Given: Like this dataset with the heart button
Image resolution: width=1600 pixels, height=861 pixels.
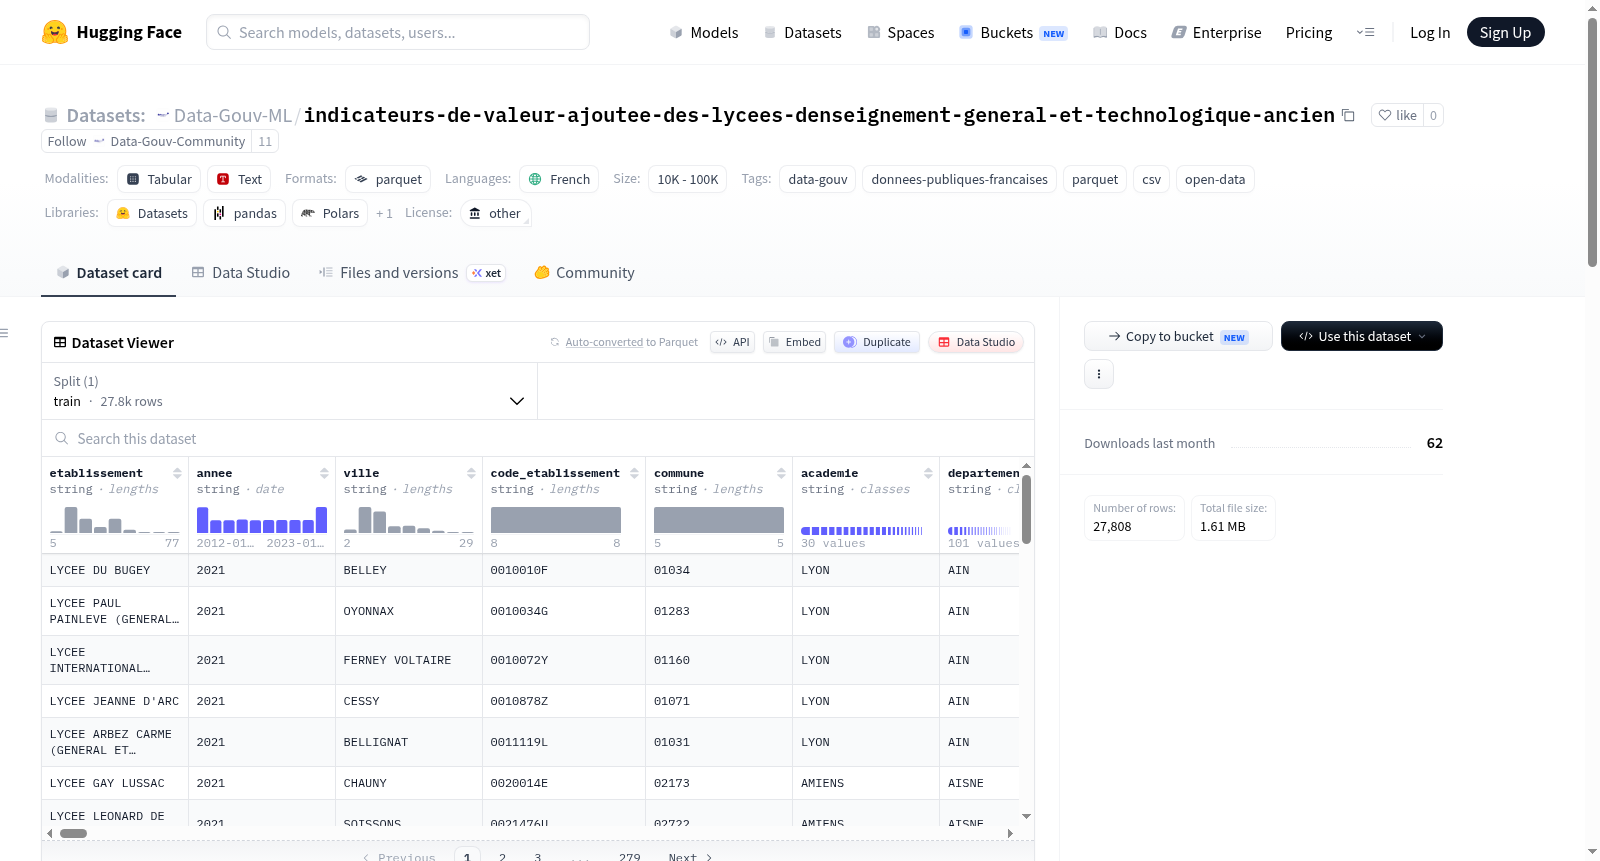Looking at the screenshot, I should 1397,115.
